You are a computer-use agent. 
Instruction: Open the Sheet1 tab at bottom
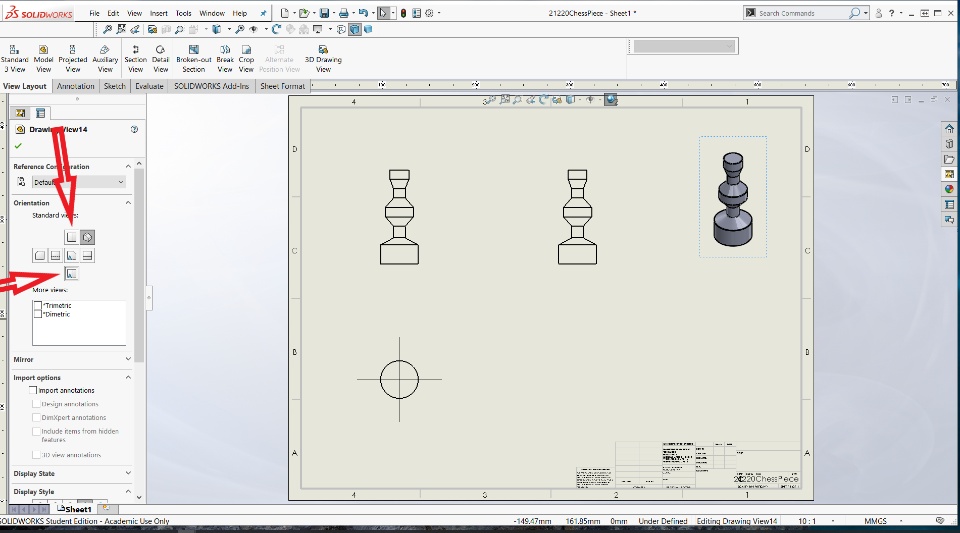[76, 509]
